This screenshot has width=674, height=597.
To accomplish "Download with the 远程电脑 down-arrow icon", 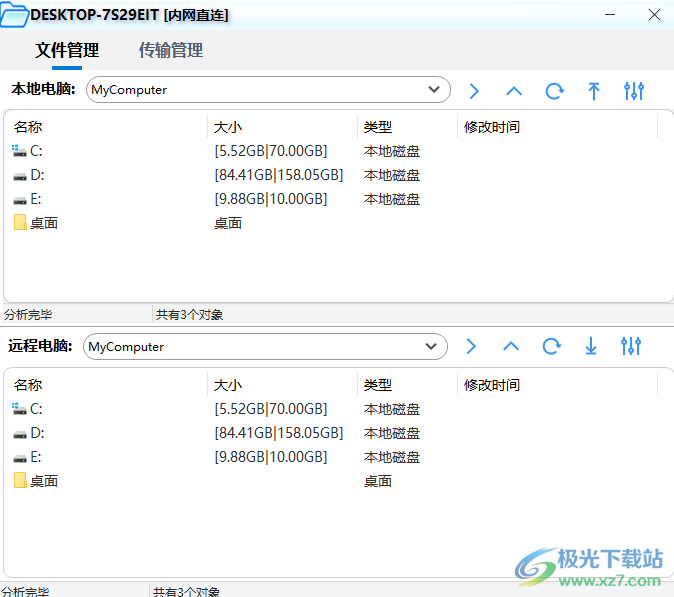I will 591,346.
